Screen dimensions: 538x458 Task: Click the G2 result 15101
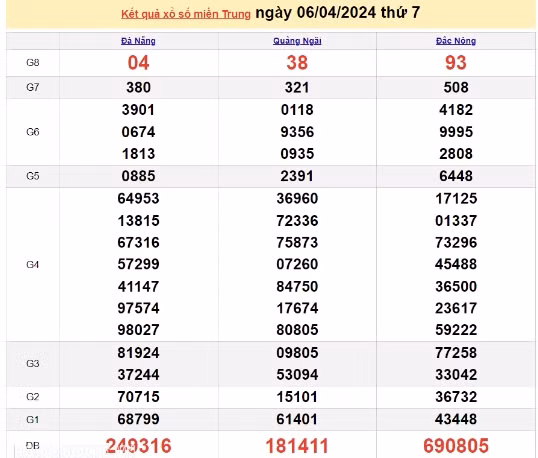297,397
